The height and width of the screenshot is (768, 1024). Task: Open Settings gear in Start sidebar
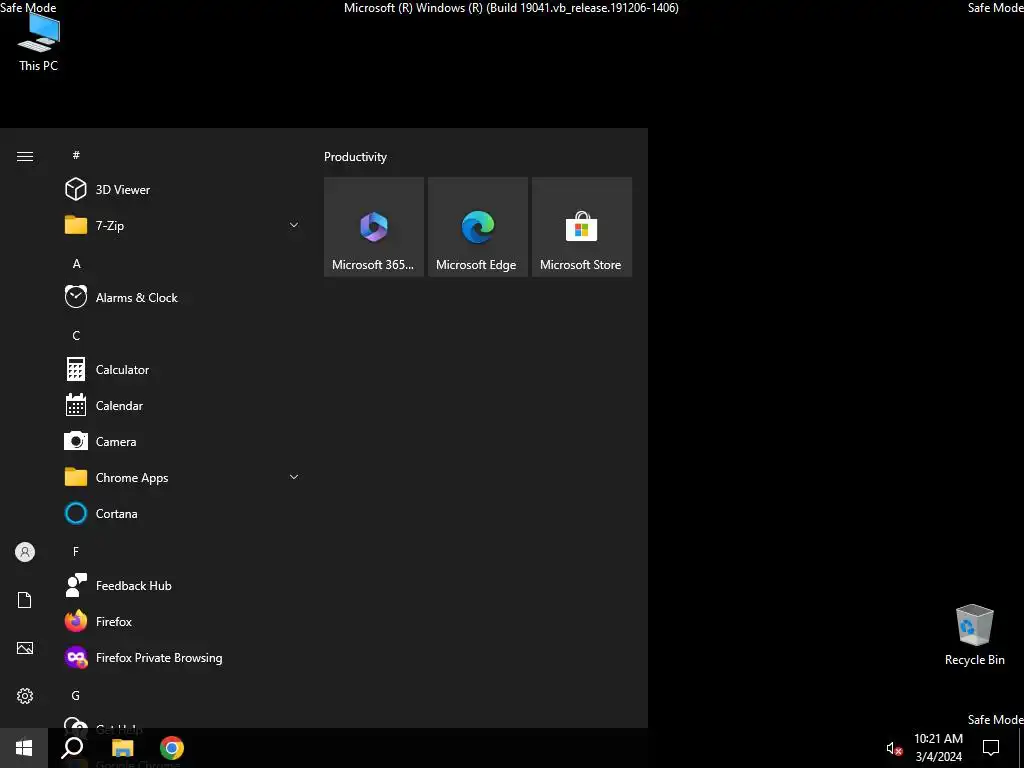pos(25,696)
